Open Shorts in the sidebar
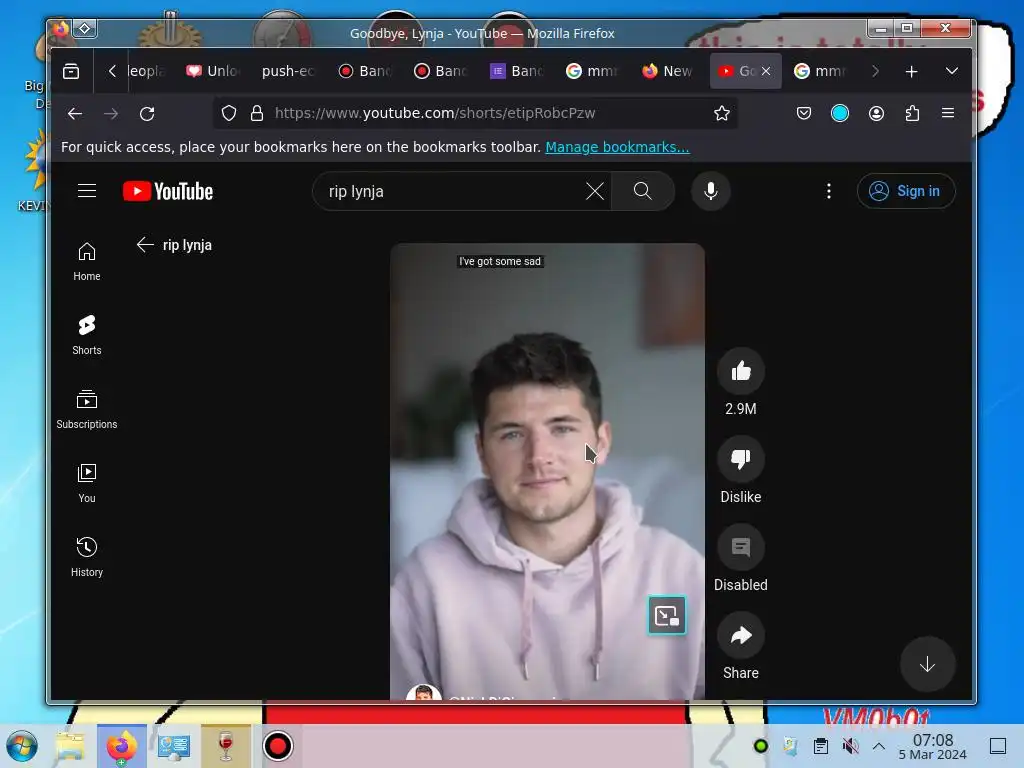1024x768 pixels. [87, 335]
